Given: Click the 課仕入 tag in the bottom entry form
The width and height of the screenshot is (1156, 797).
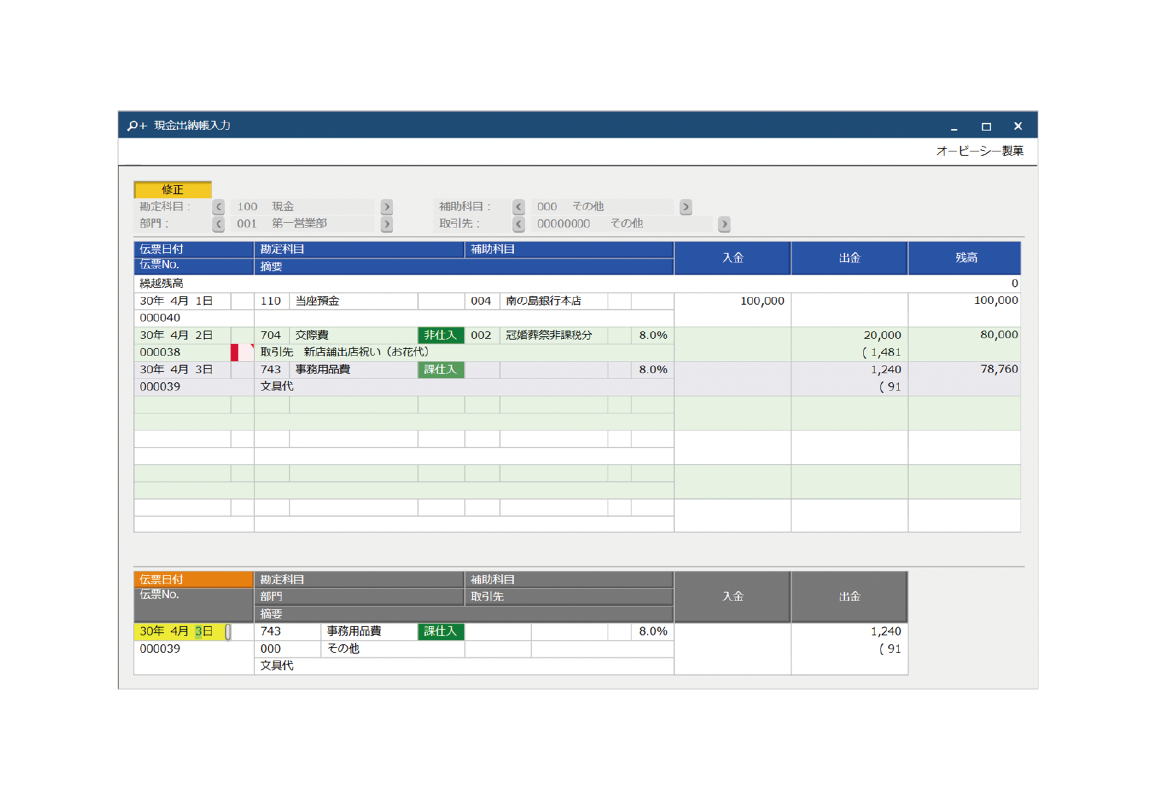Looking at the screenshot, I should click(x=440, y=631).
